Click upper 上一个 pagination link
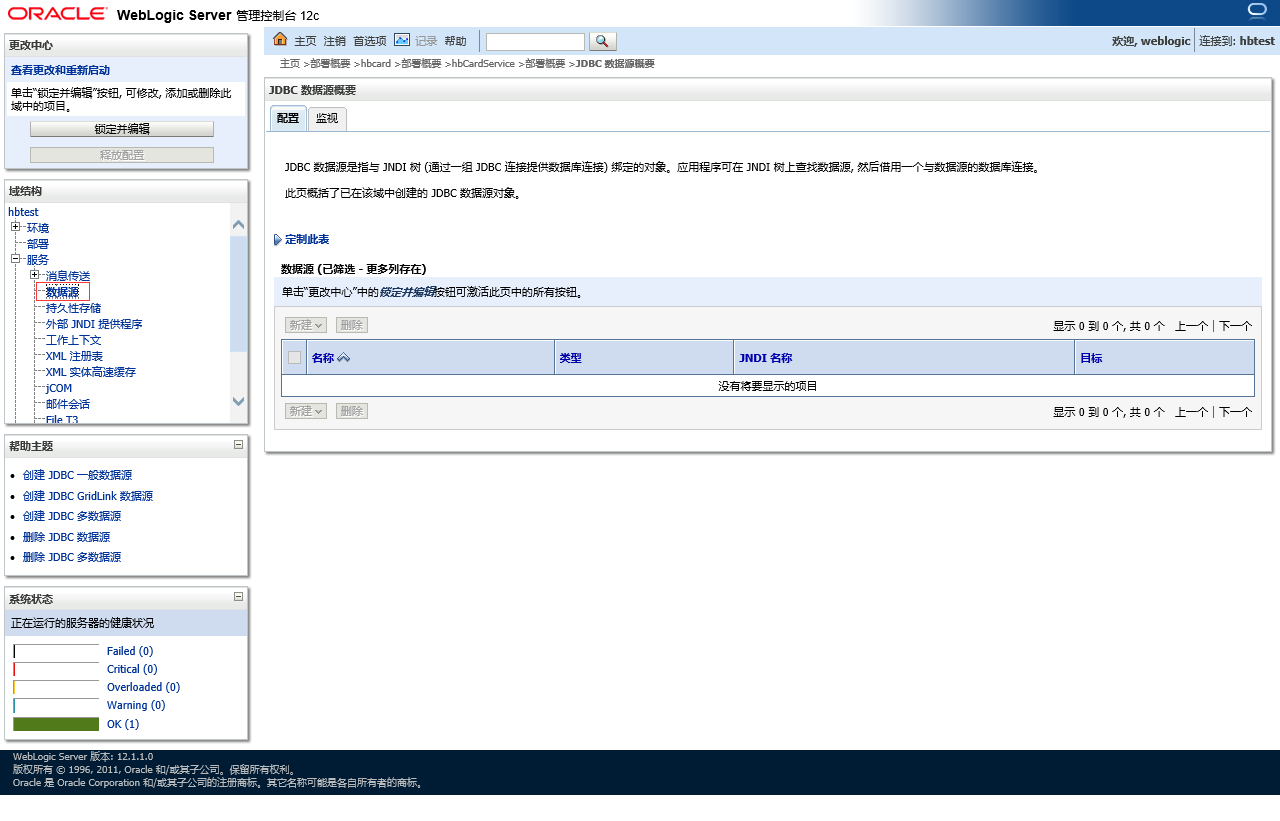Viewport: 1280px width, 821px height. coord(1191,326)
